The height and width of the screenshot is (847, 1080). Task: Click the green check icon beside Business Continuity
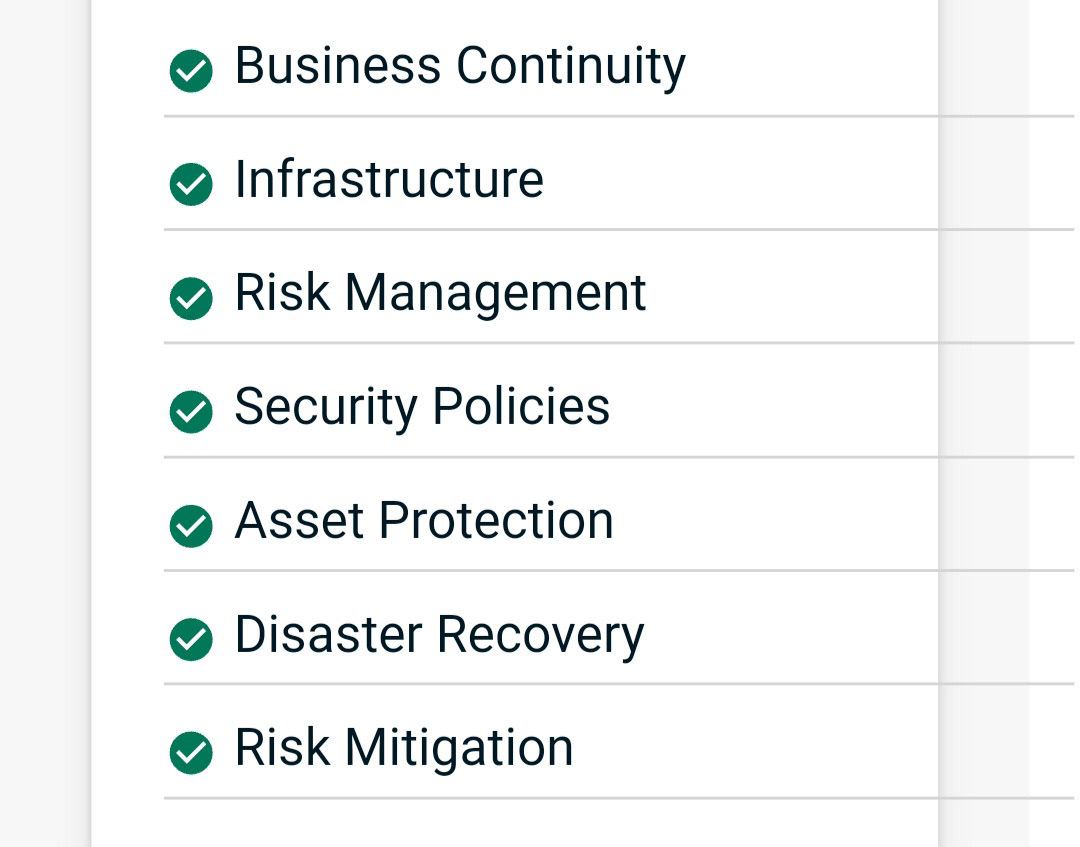(191, 71)
